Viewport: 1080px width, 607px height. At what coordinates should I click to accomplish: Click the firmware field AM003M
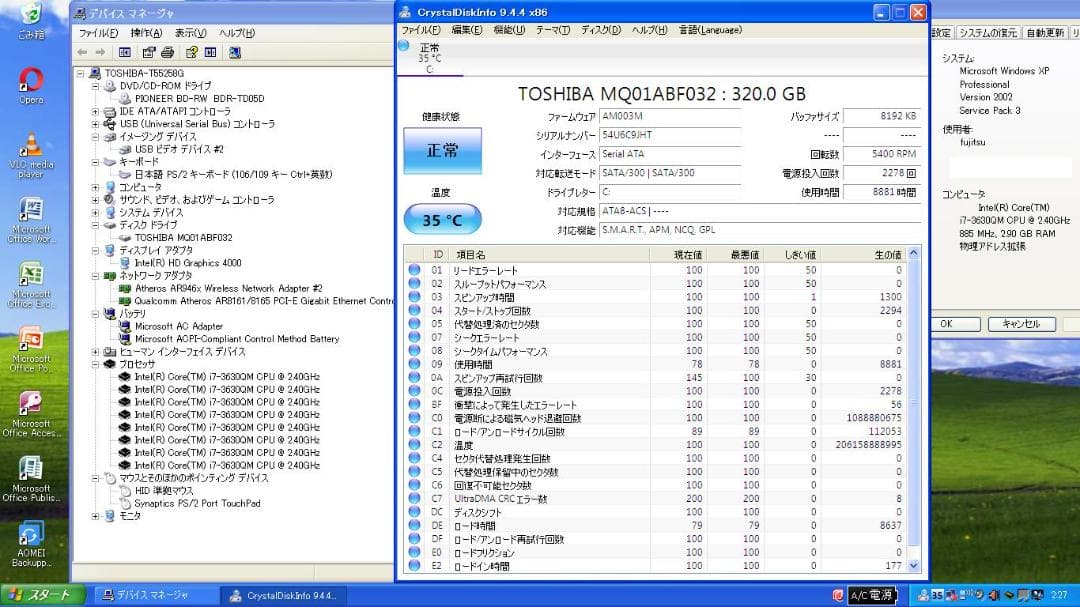[x=669, y=116]
